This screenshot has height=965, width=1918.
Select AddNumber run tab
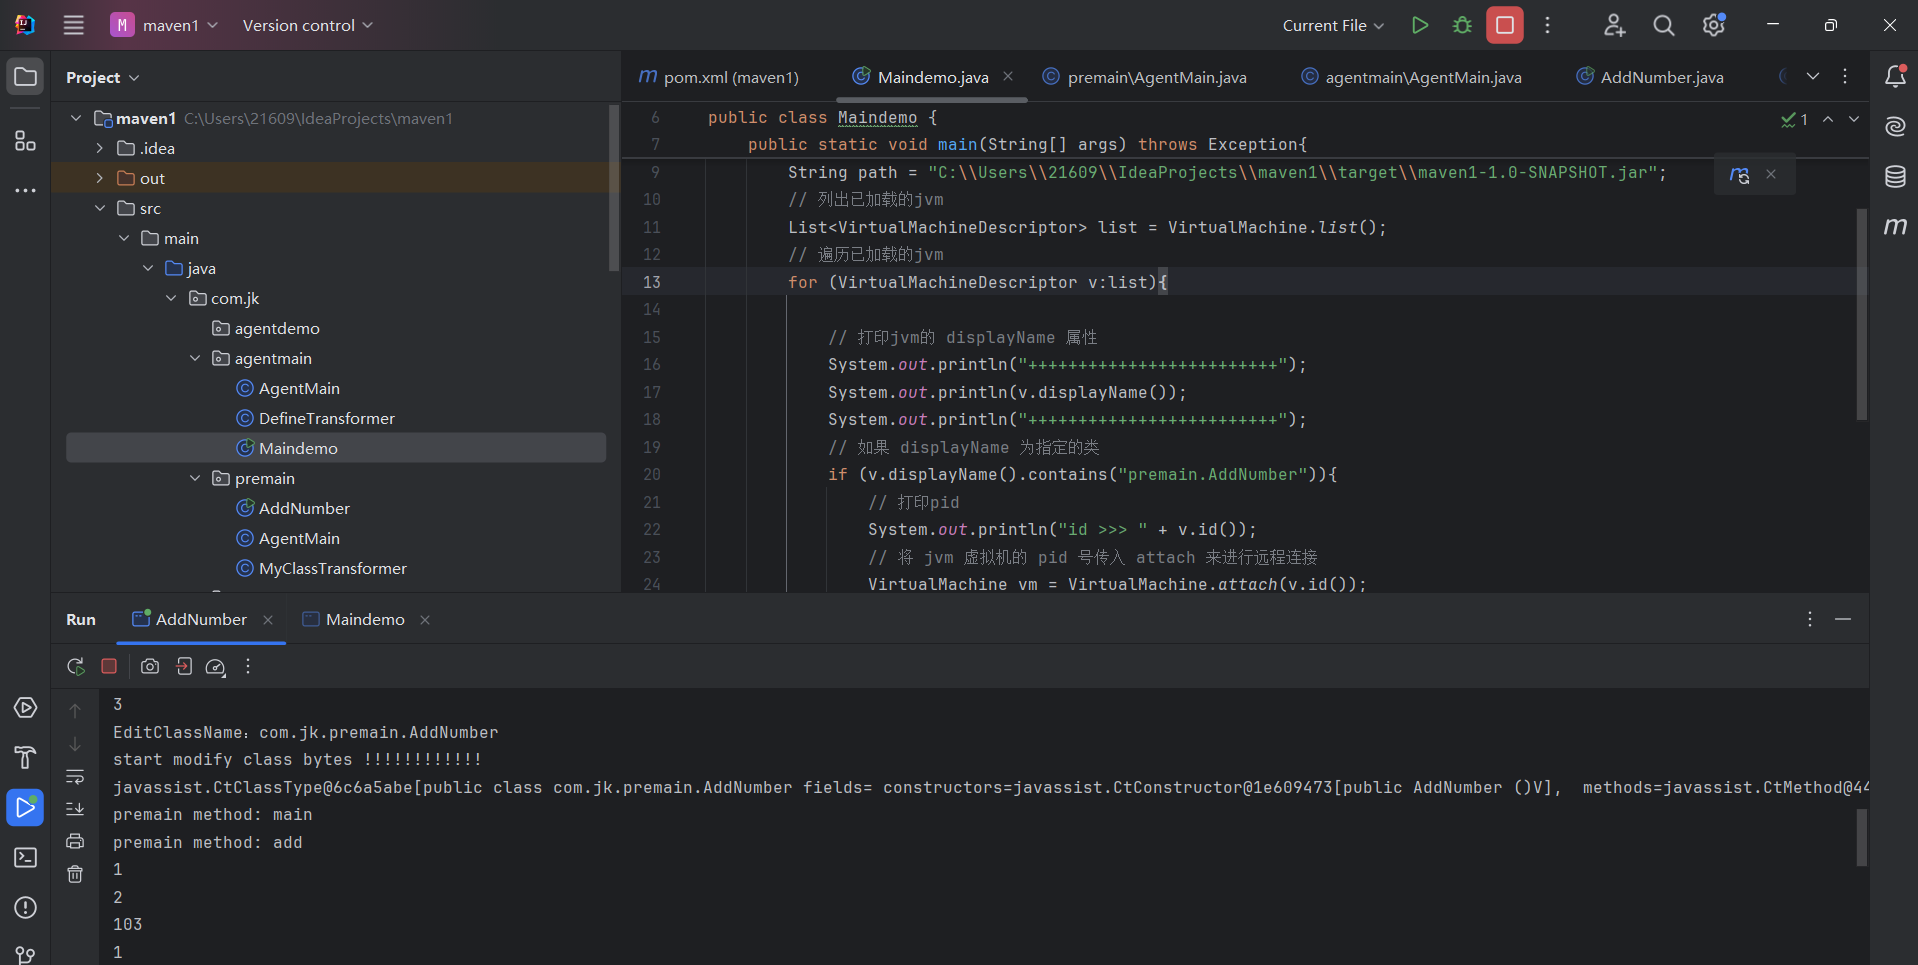190,619
